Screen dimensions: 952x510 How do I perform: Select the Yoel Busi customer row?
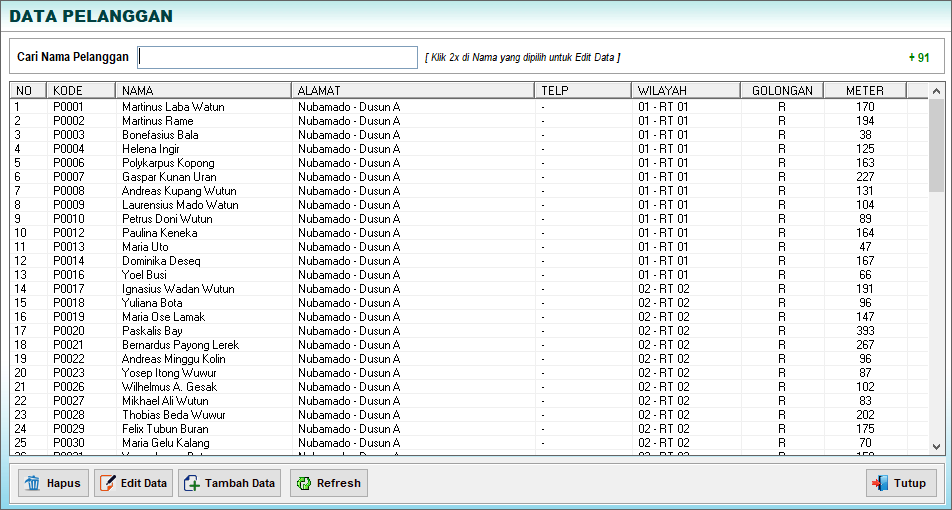144,275
